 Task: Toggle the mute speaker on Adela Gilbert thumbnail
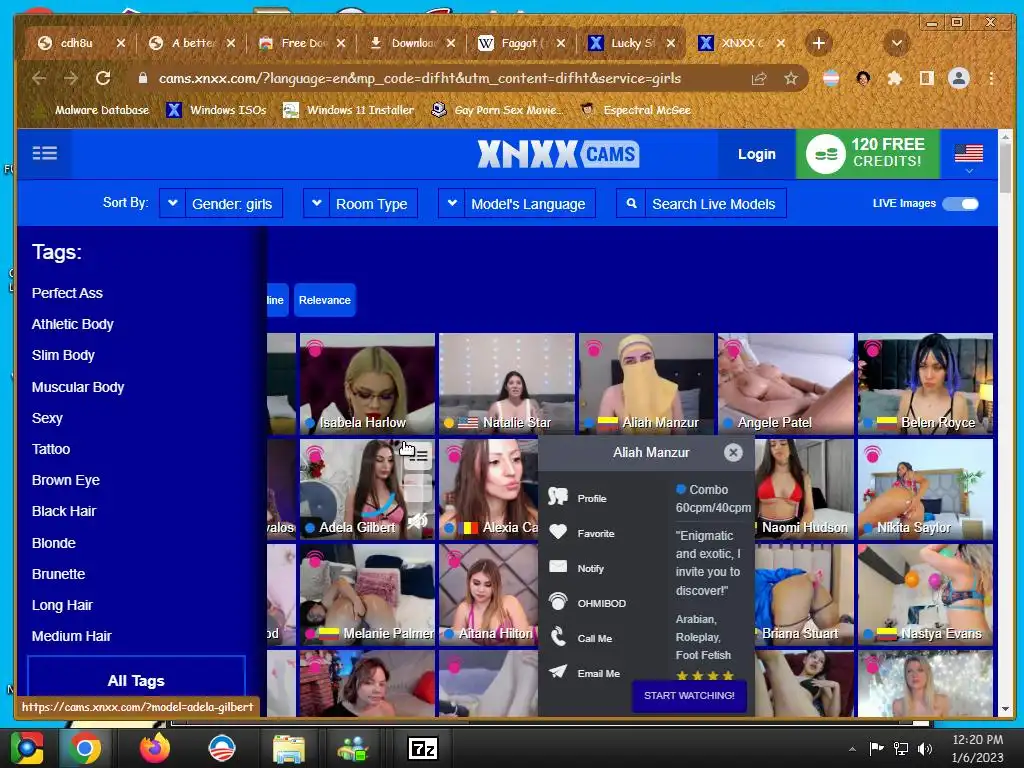417,521
